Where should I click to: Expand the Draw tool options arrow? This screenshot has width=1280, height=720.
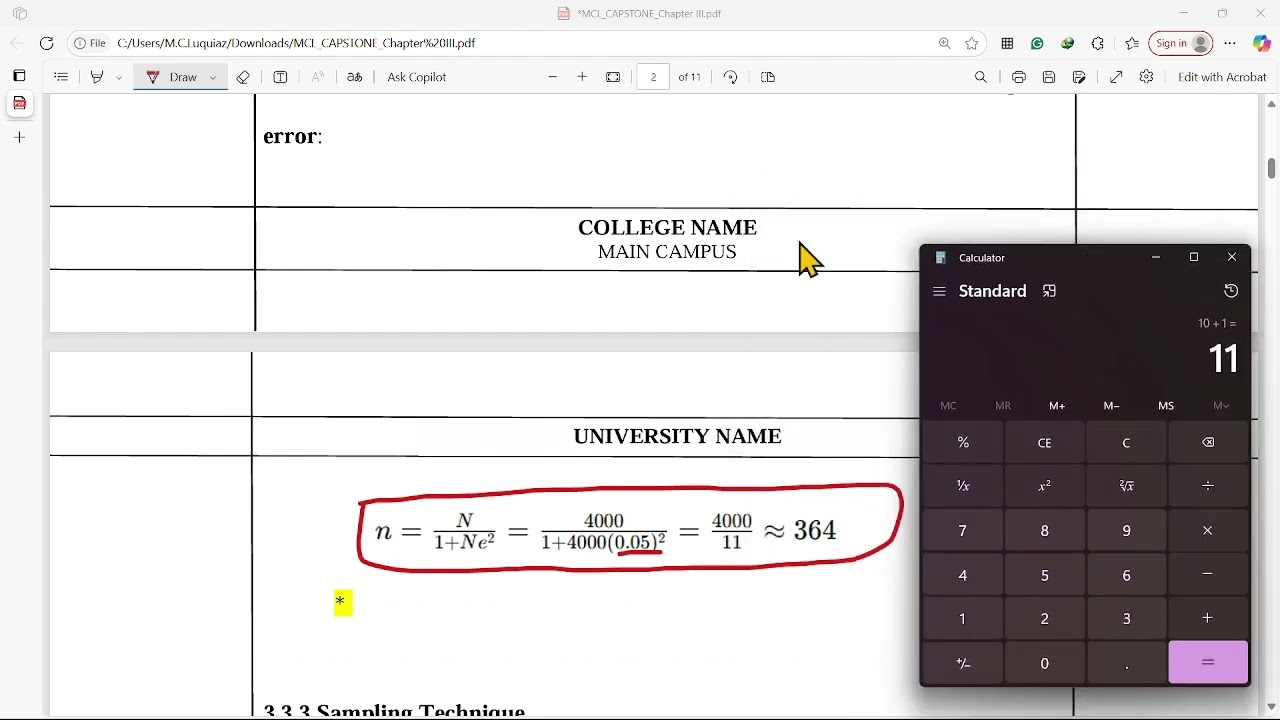[x=213, y=77]
